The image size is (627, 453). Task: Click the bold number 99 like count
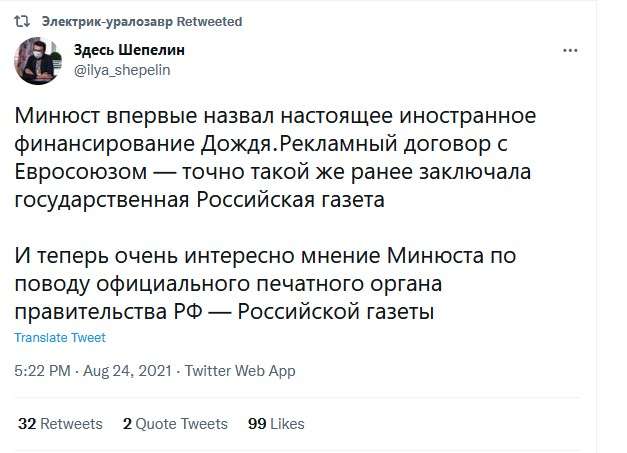[x=256, y=424]
